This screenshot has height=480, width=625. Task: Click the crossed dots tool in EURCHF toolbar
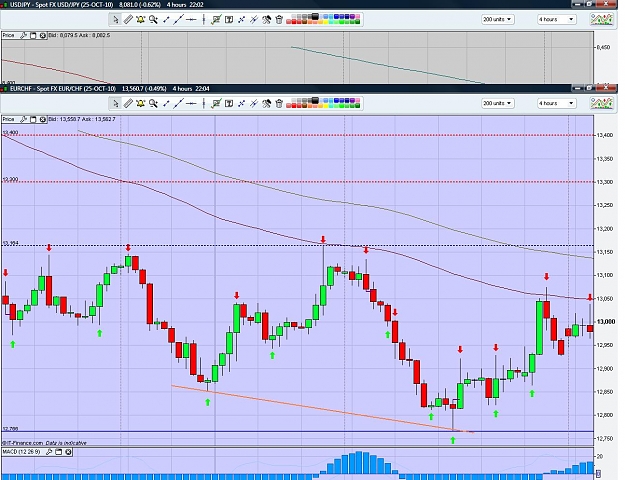[x=241, y=104]
